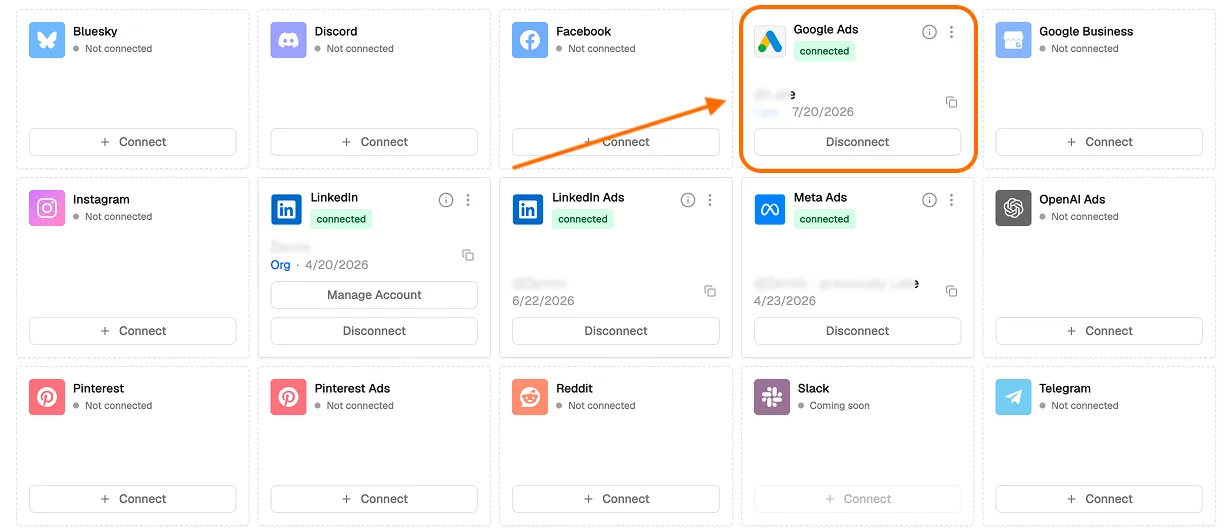The image size is (1232, 531).
Task: Click the Pinterest Ads title text
Action: coord(352,388)
